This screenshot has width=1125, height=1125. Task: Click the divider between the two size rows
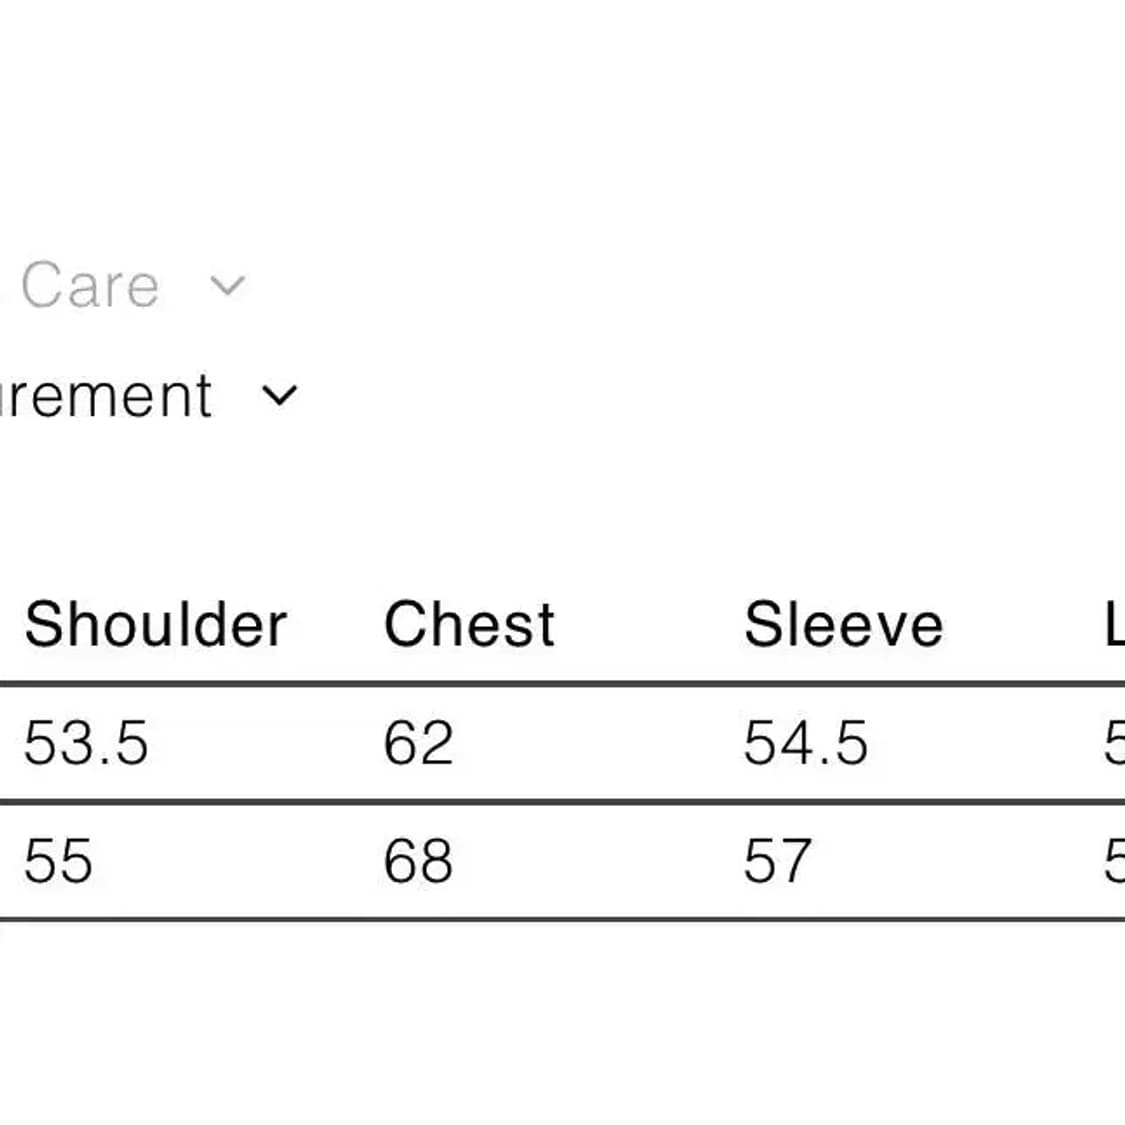tap(560, 802)
